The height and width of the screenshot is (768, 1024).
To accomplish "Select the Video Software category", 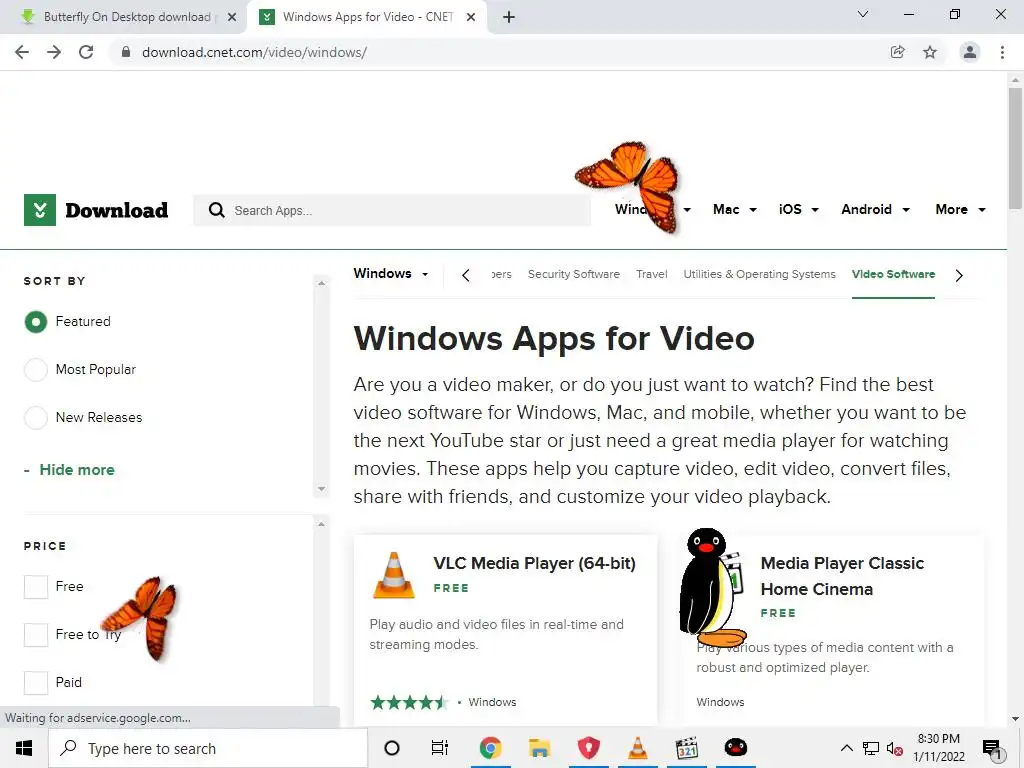I will click(893, 274).
